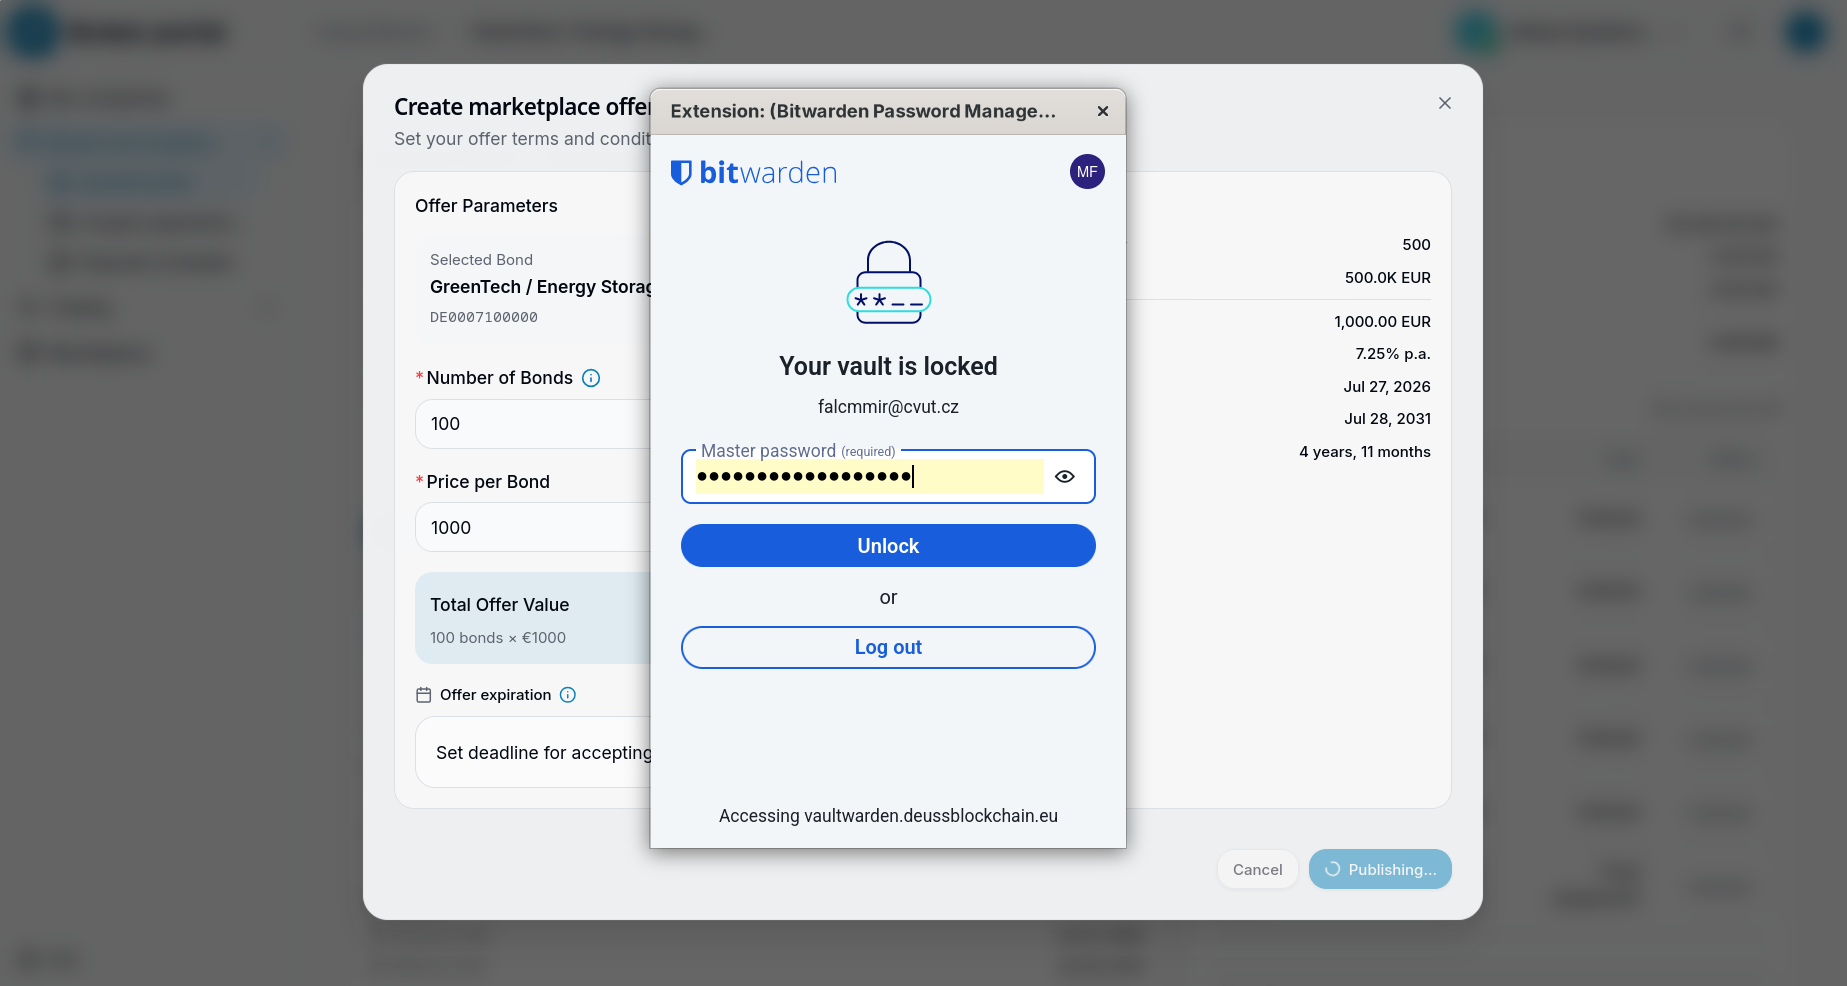Open the Number of Bonds info icon

tap(591, 378)
